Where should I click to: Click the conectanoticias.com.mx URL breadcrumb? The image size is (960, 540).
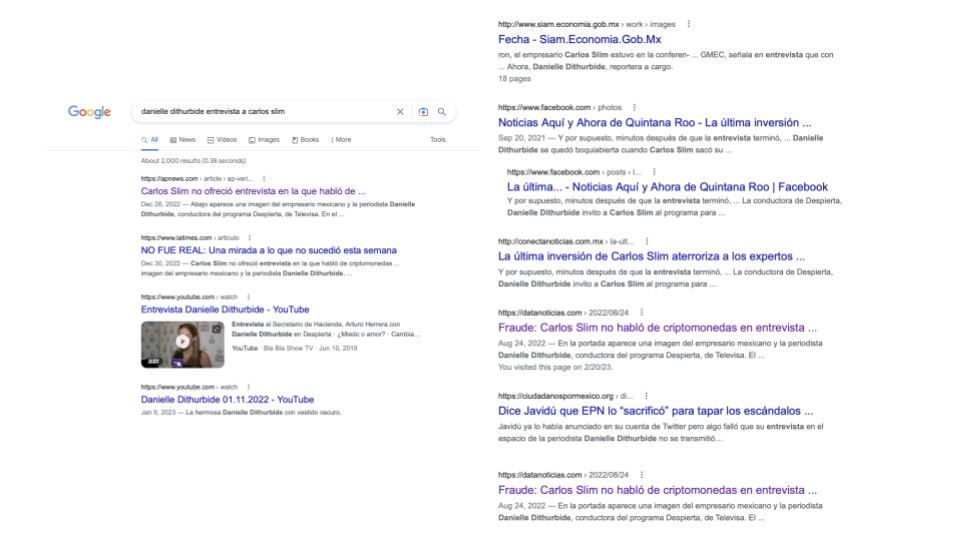pos(566,242)
